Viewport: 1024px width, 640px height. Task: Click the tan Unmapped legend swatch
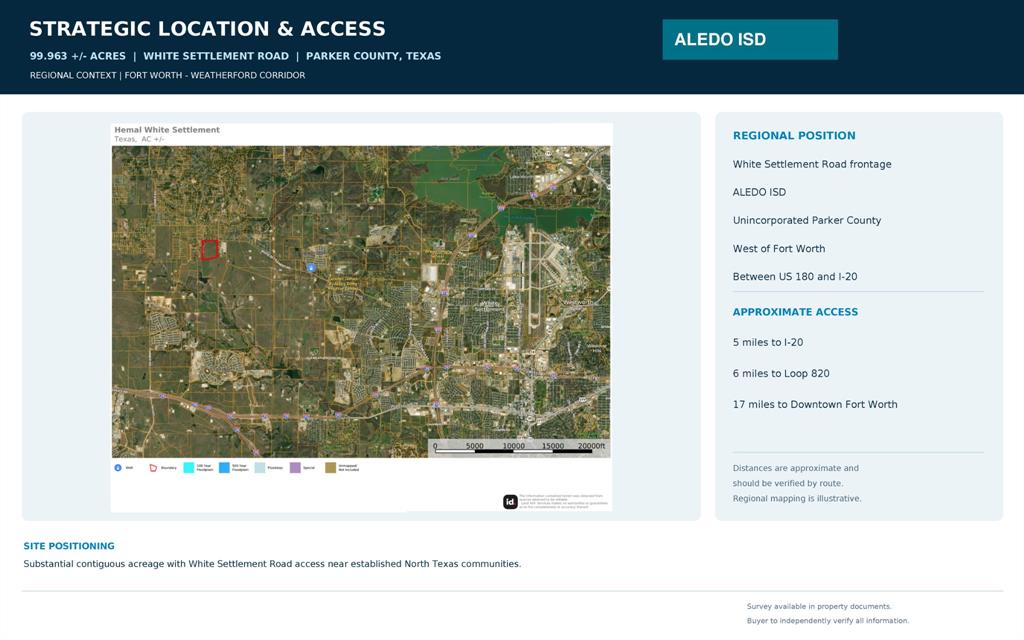(x=330, y=468)
